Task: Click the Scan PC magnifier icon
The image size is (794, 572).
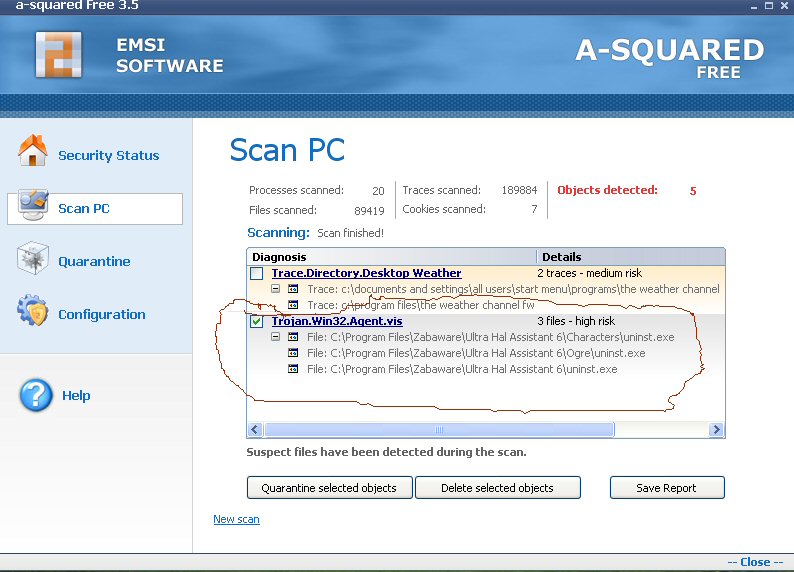Action: [x=32, y=206]
